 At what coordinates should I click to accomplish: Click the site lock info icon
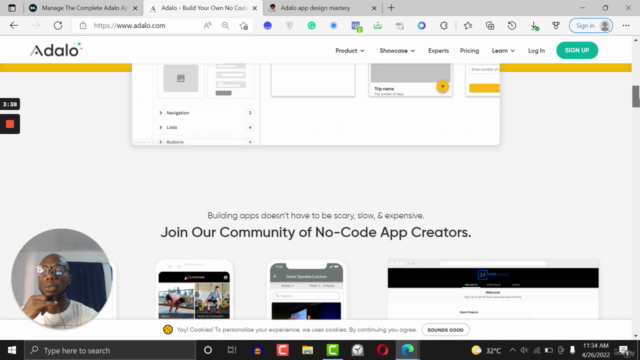[83, 25]
